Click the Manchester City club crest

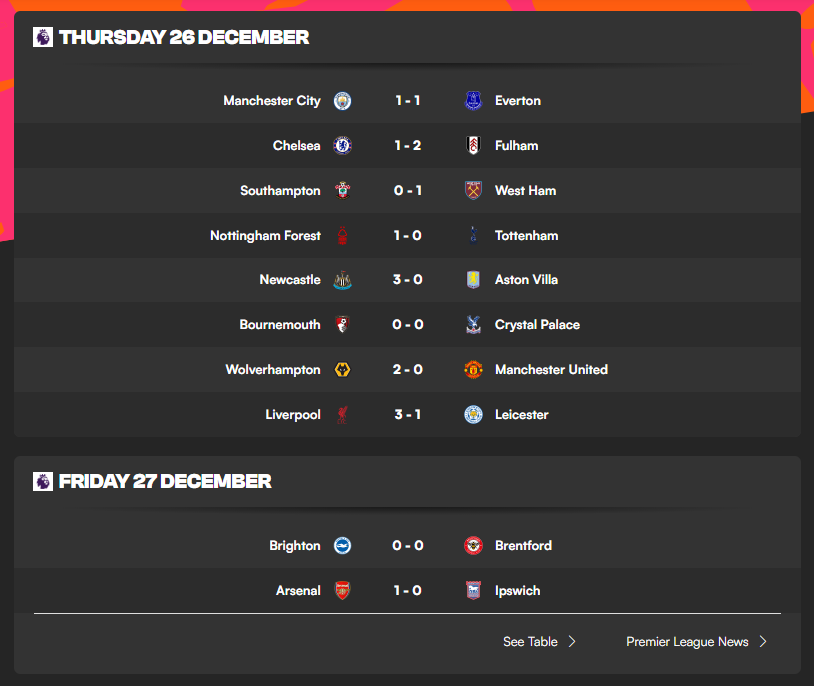point(342,101)
